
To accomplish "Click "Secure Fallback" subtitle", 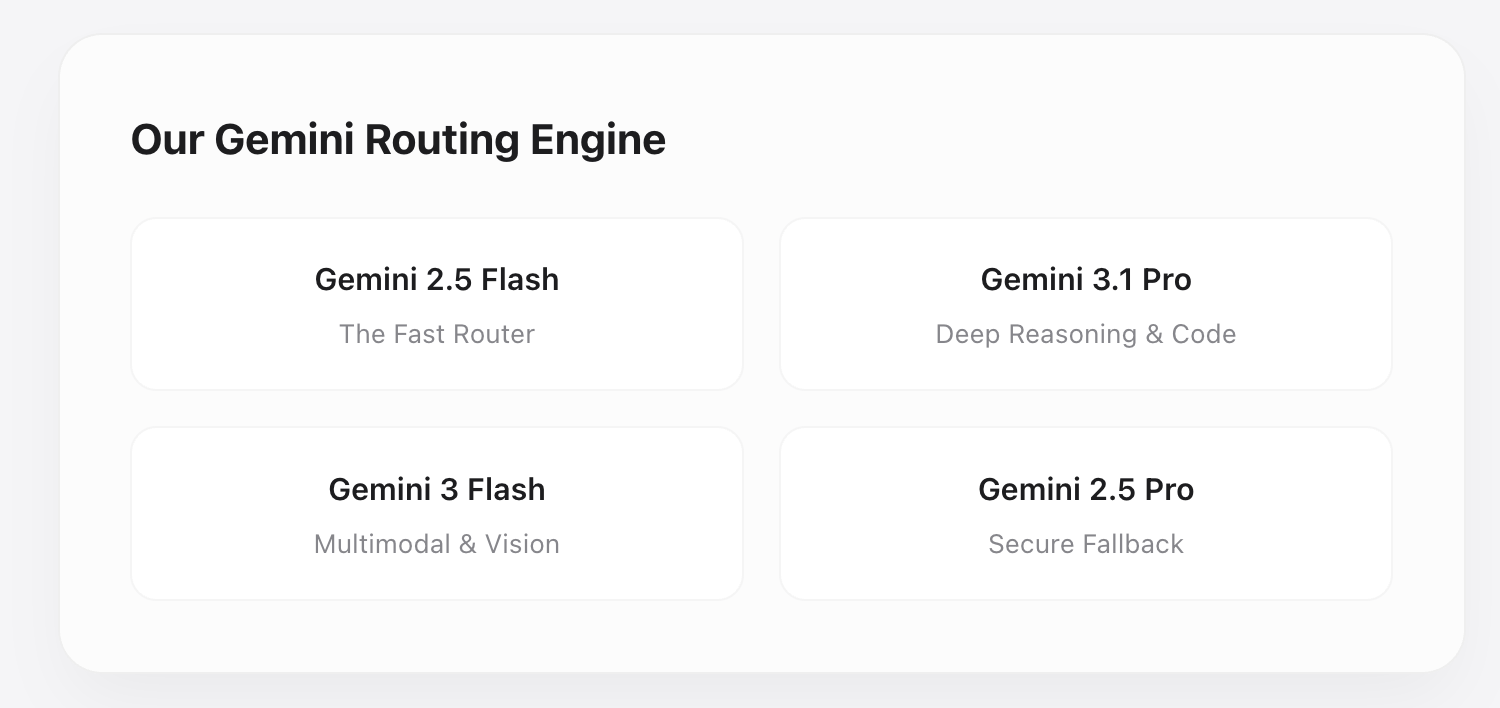I will [1086, 544].
